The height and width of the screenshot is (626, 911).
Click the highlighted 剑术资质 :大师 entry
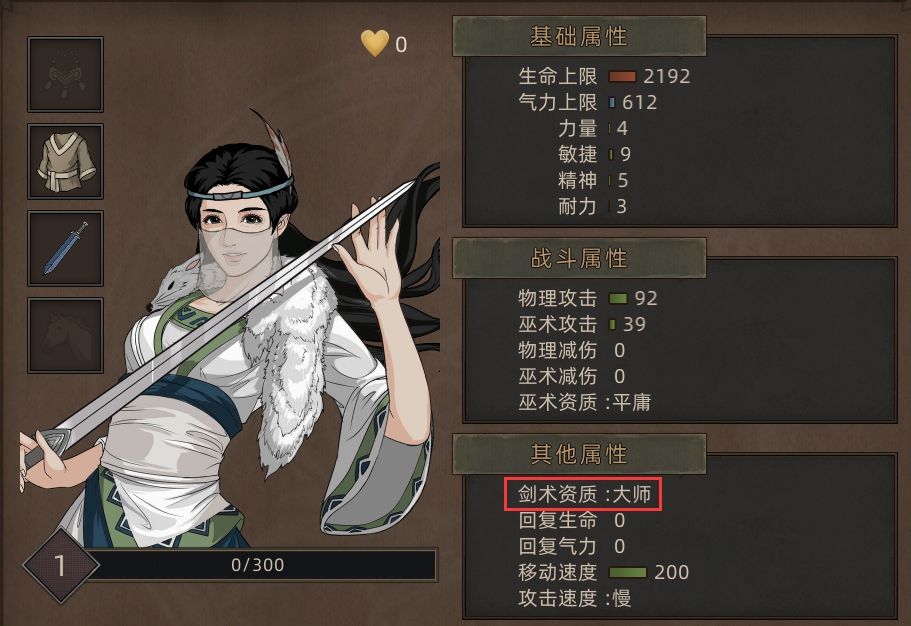point(583,494)
